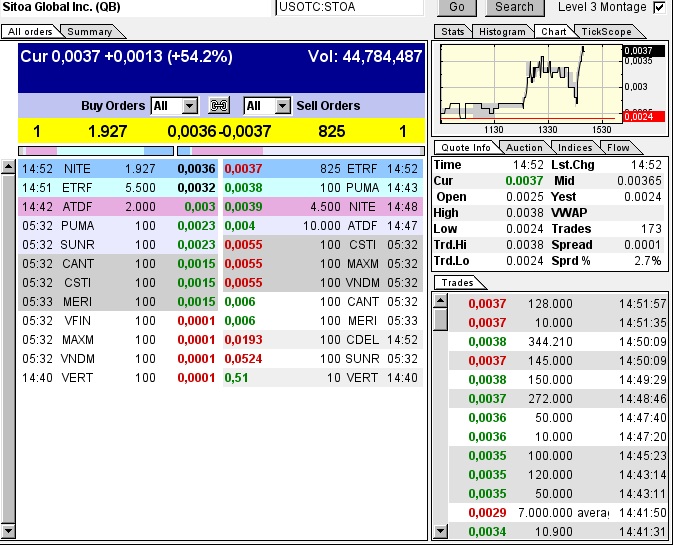Open the Sell Orders filter dropdown
The width and height of the screenshot is (675, 546).
click(x=282, y=106)
